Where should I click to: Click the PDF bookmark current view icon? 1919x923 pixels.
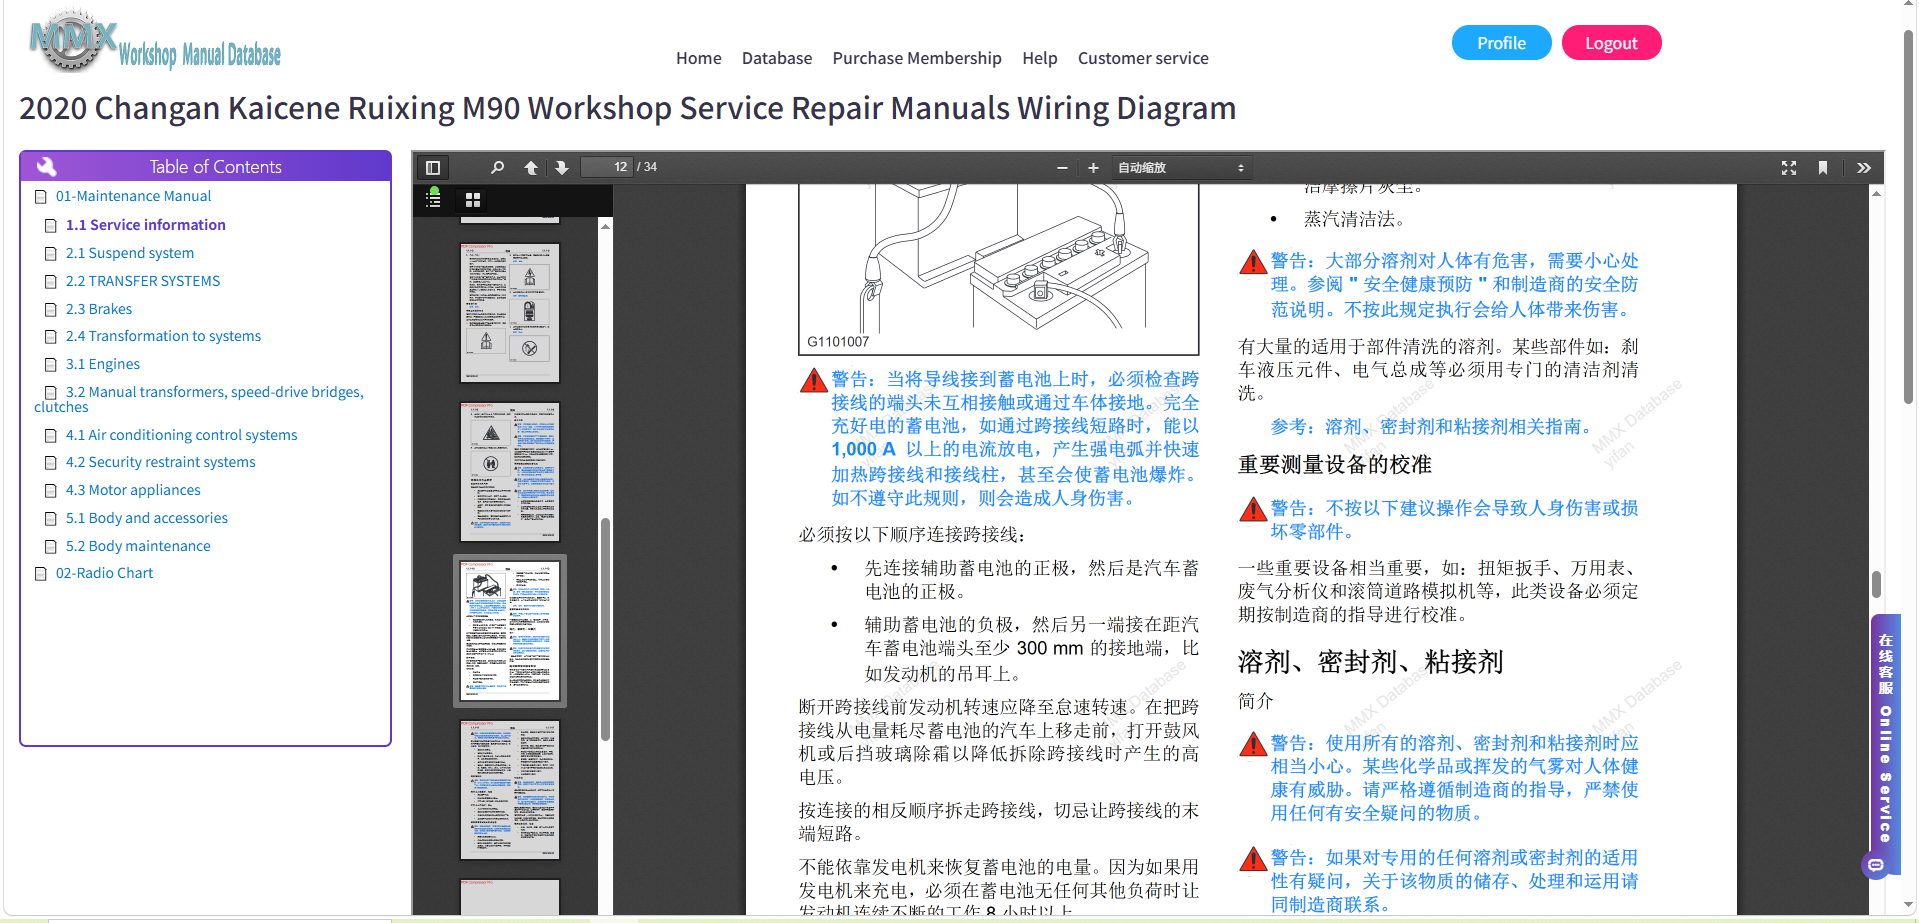pos(1823,168)
